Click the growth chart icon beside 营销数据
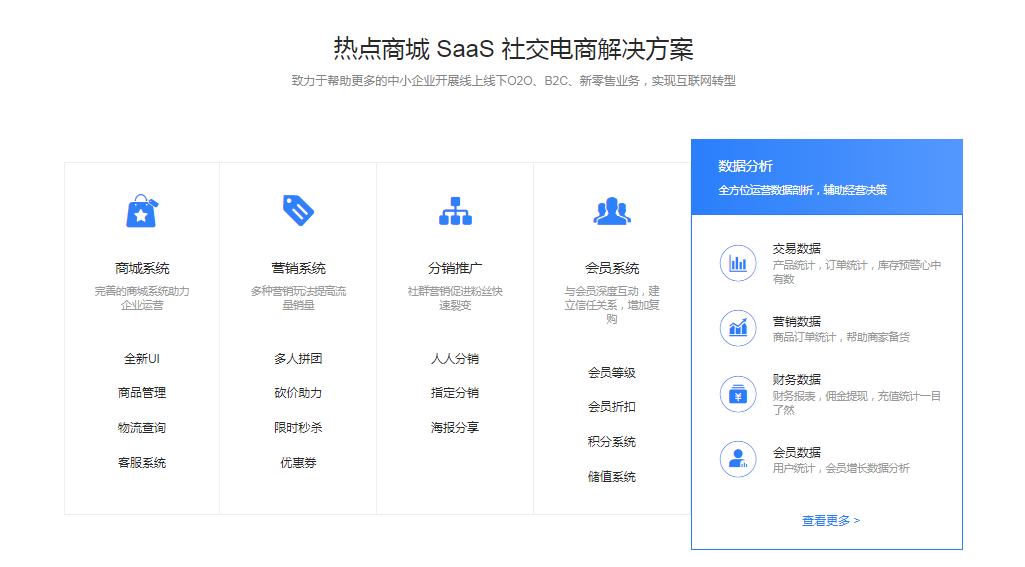The width and height of the screenshot is (1025, 567). pyautogui.click(x=738, y=328)
